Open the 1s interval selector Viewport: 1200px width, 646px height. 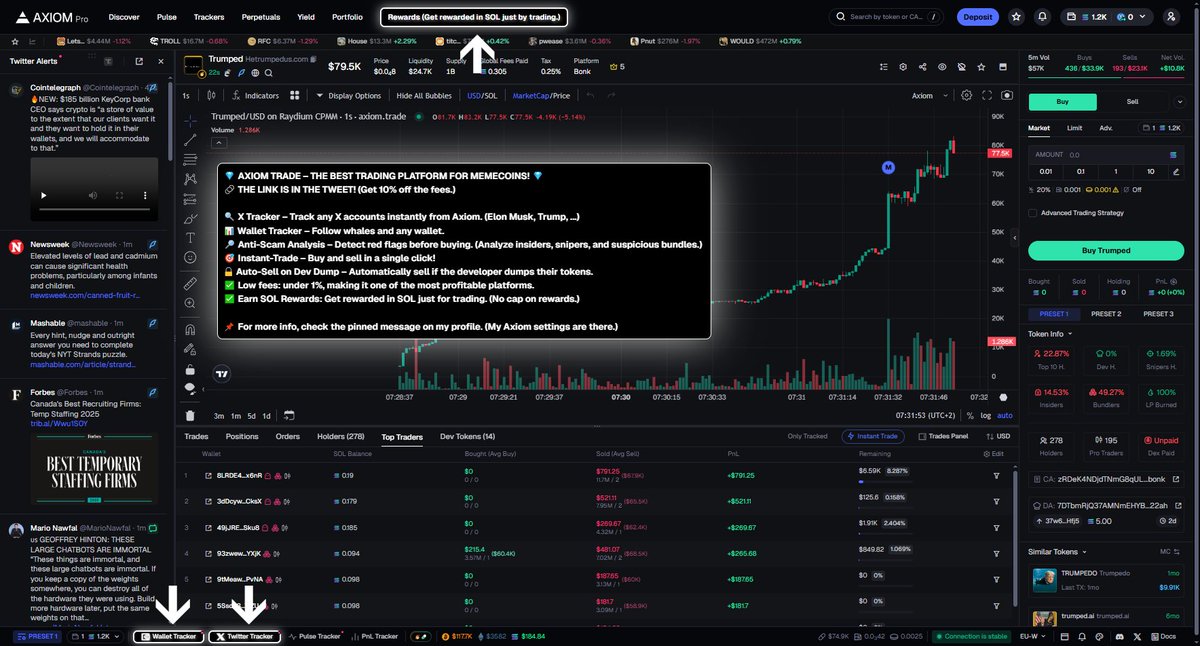(186, 95)
